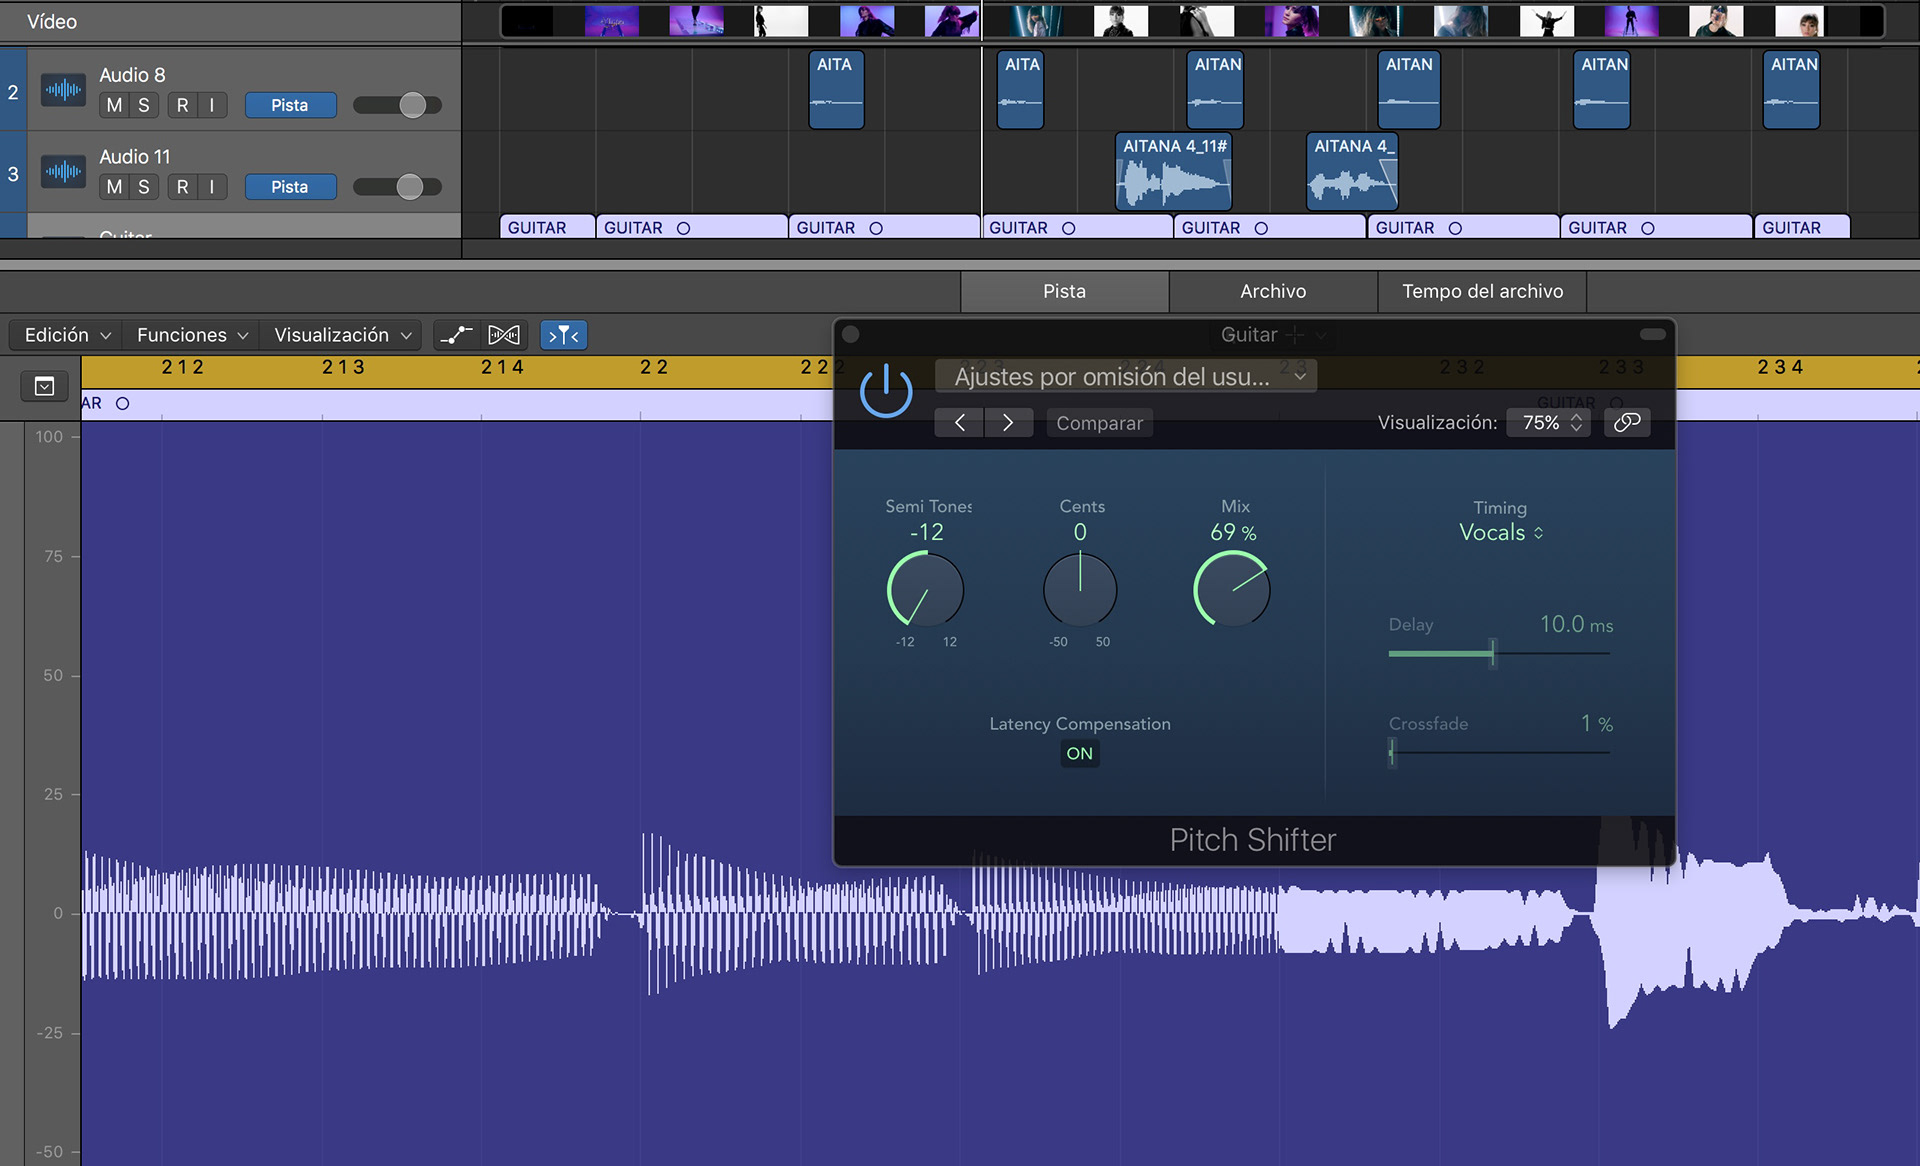Click the plugin link chain icon
Screen dimensions: 1920x1166
coord(1627,422)
